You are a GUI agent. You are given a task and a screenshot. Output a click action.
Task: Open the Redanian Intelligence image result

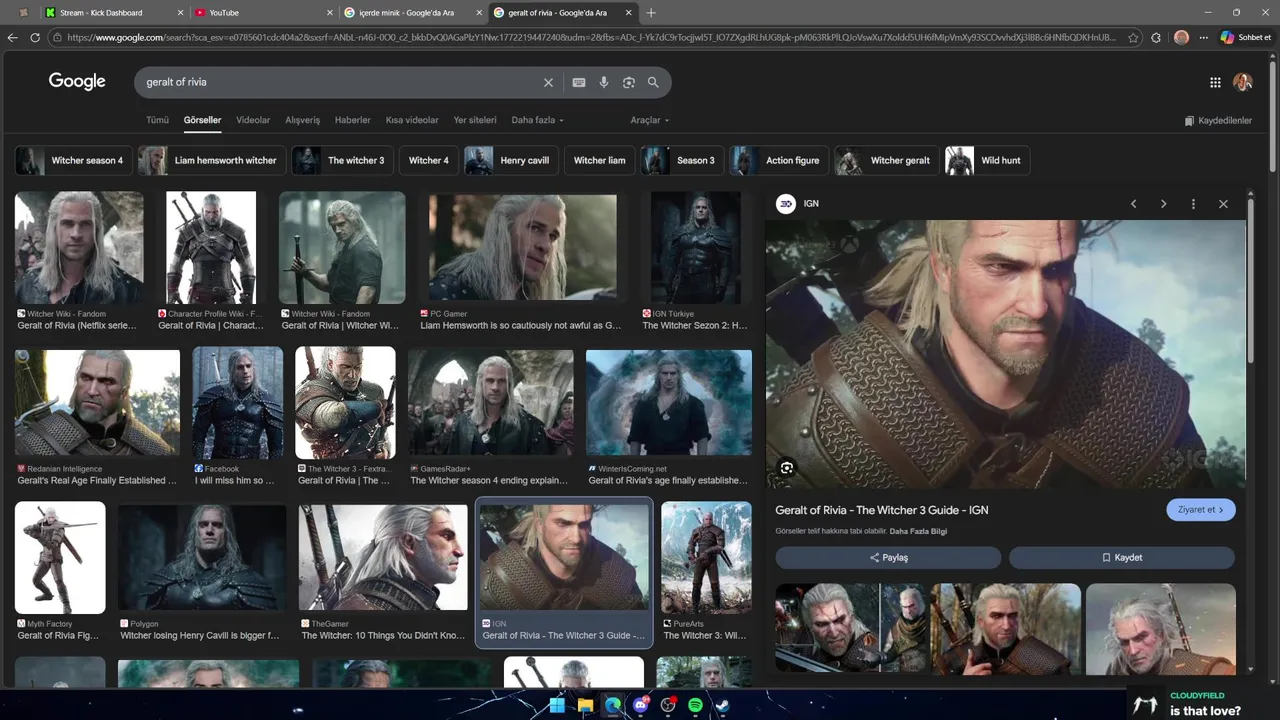(97, 402)
